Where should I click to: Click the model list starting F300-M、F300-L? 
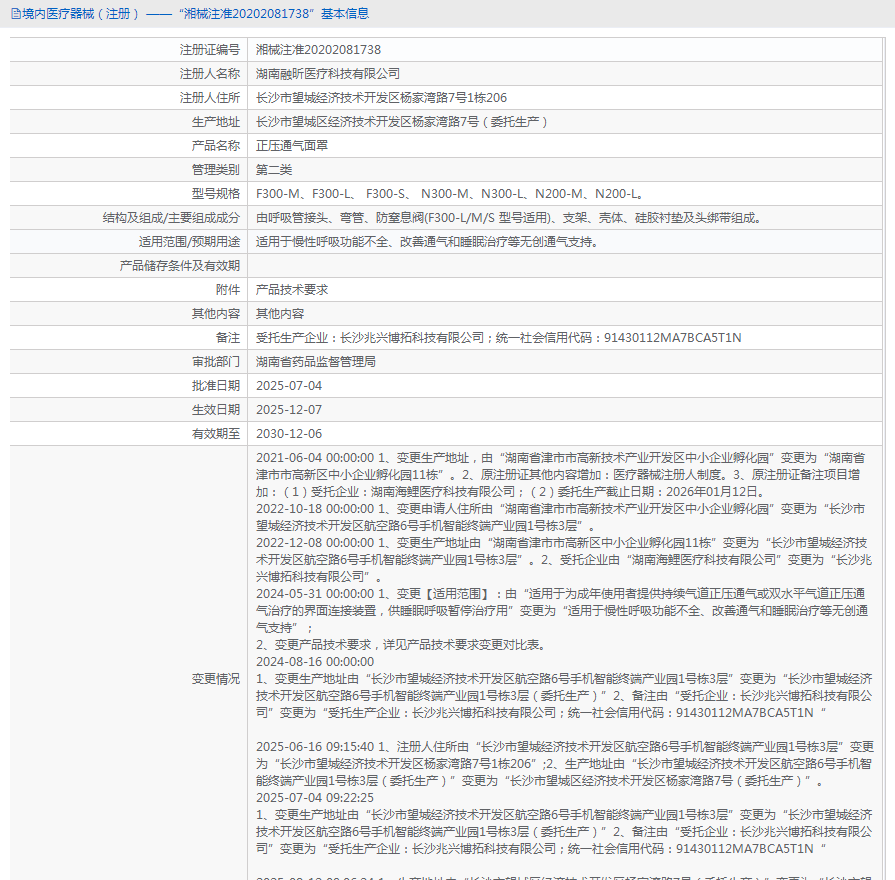pyautogui.click(x=450, y=193)
